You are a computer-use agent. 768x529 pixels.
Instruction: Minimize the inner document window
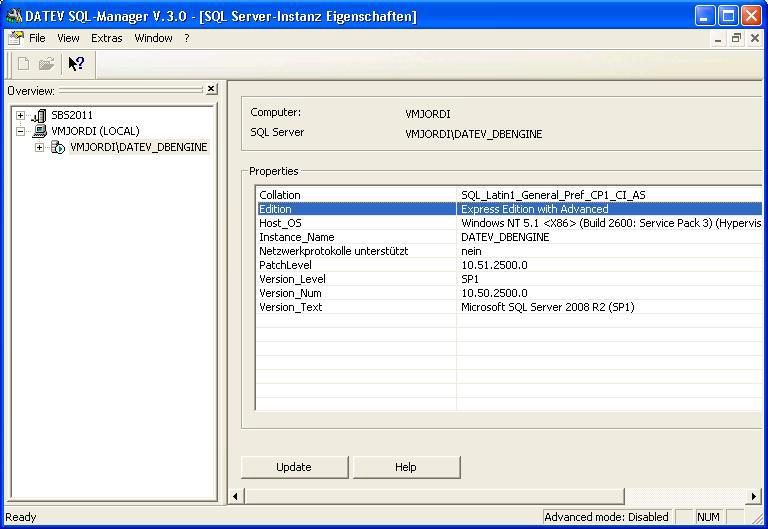[x=718, y=38]
